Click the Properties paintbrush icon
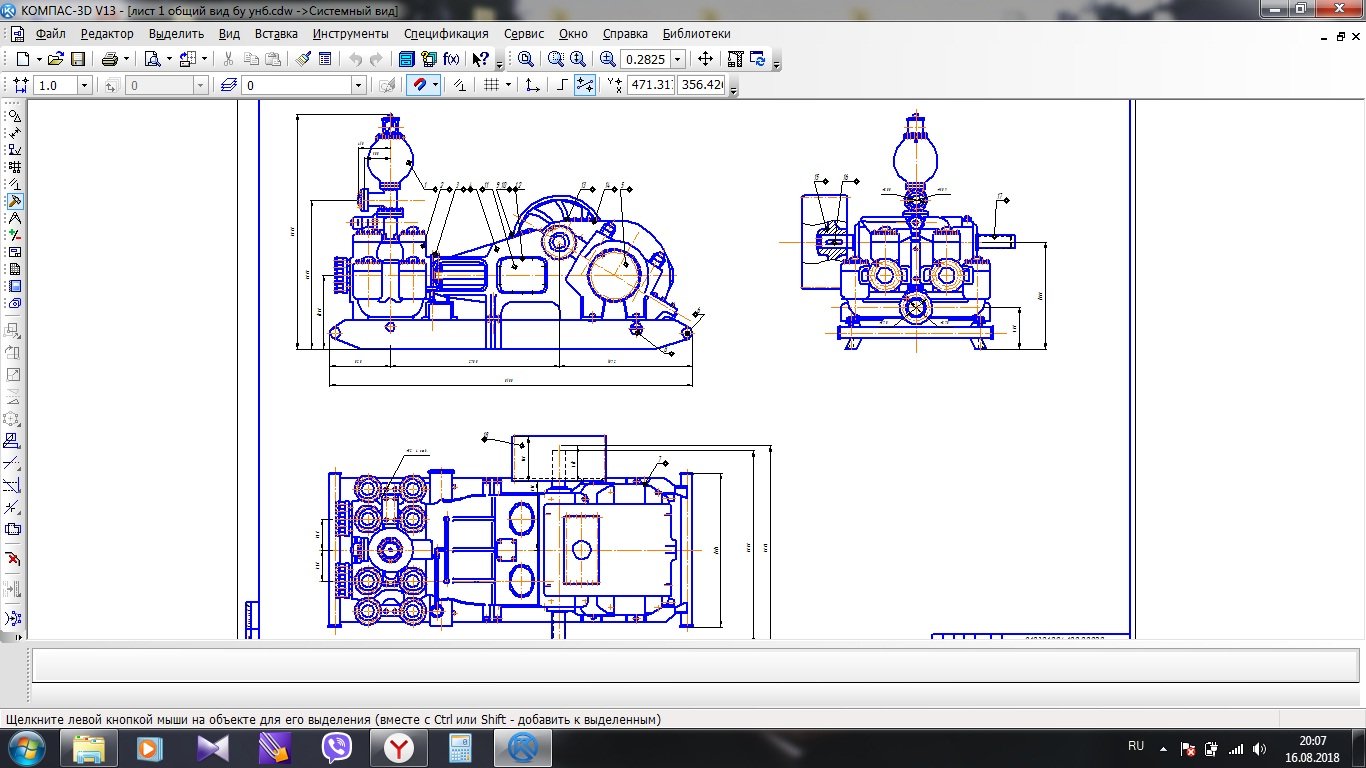 point(304,59)
